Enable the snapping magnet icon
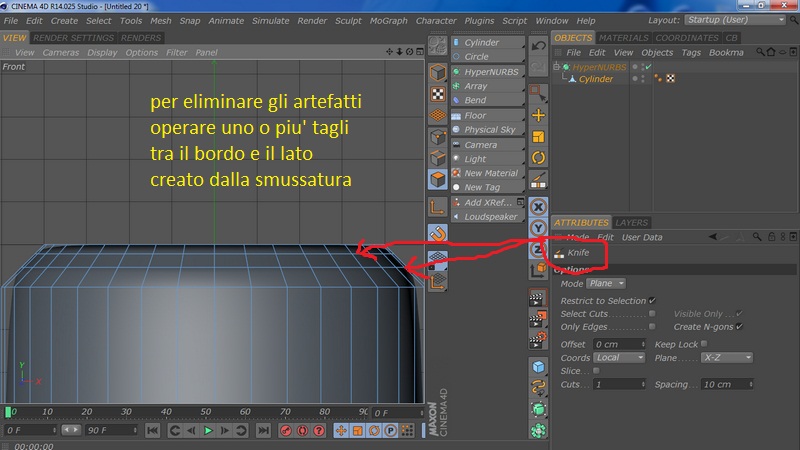The image size is (800, 450). [x=438, y=234]
